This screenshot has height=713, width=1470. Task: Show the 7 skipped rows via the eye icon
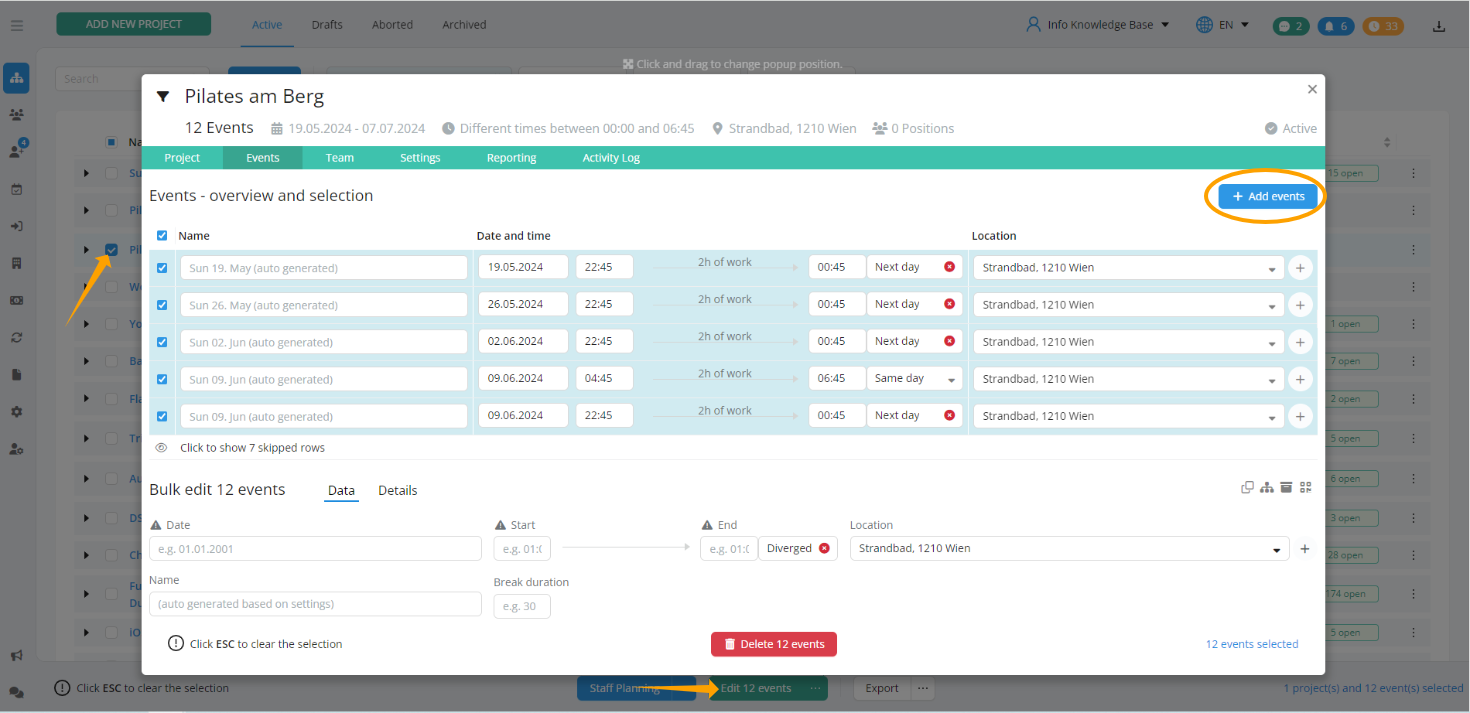161,448
